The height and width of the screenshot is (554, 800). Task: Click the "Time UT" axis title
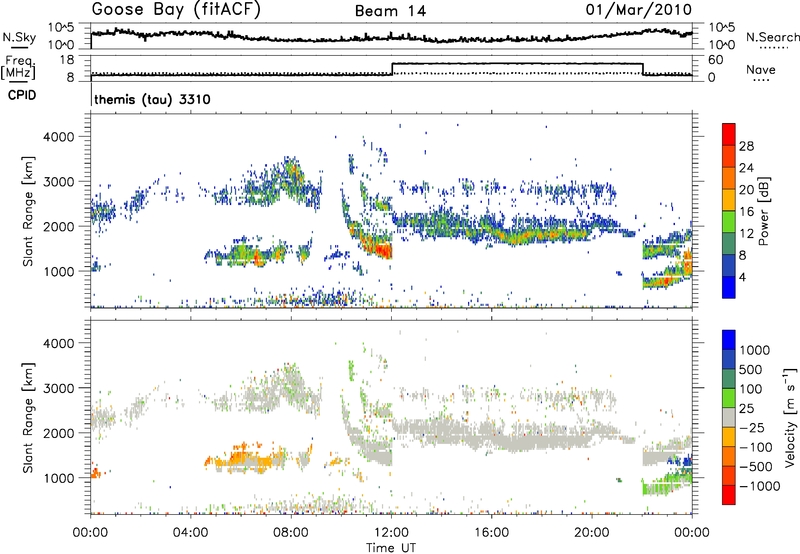(x=391, y=548)
